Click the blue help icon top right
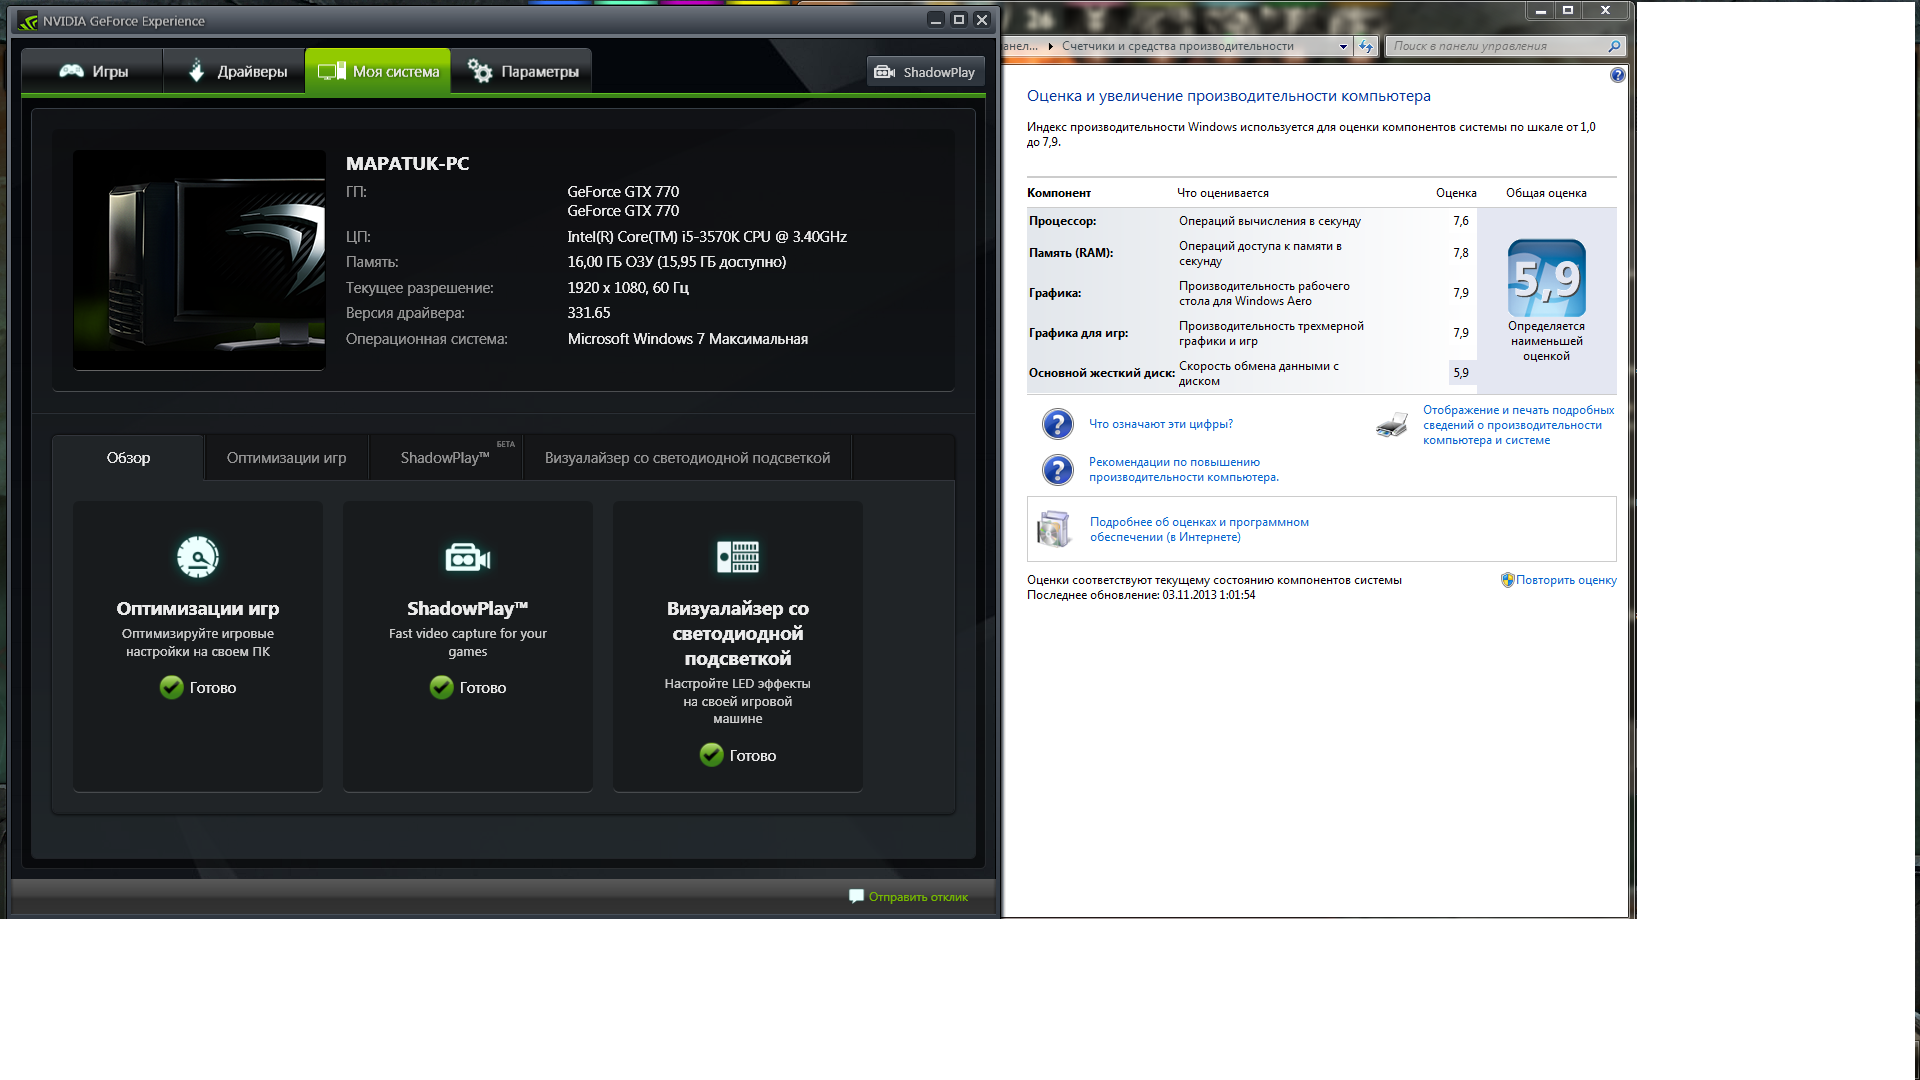This screenshot has height=1080, width=1920. pyautogui.click(x=1617, y=75)
